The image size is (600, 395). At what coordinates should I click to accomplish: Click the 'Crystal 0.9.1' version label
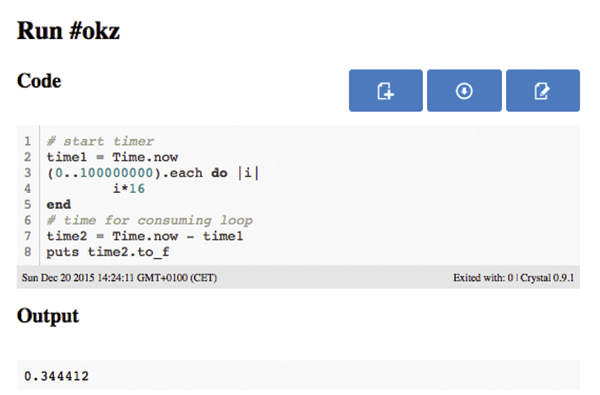(547, 277)
